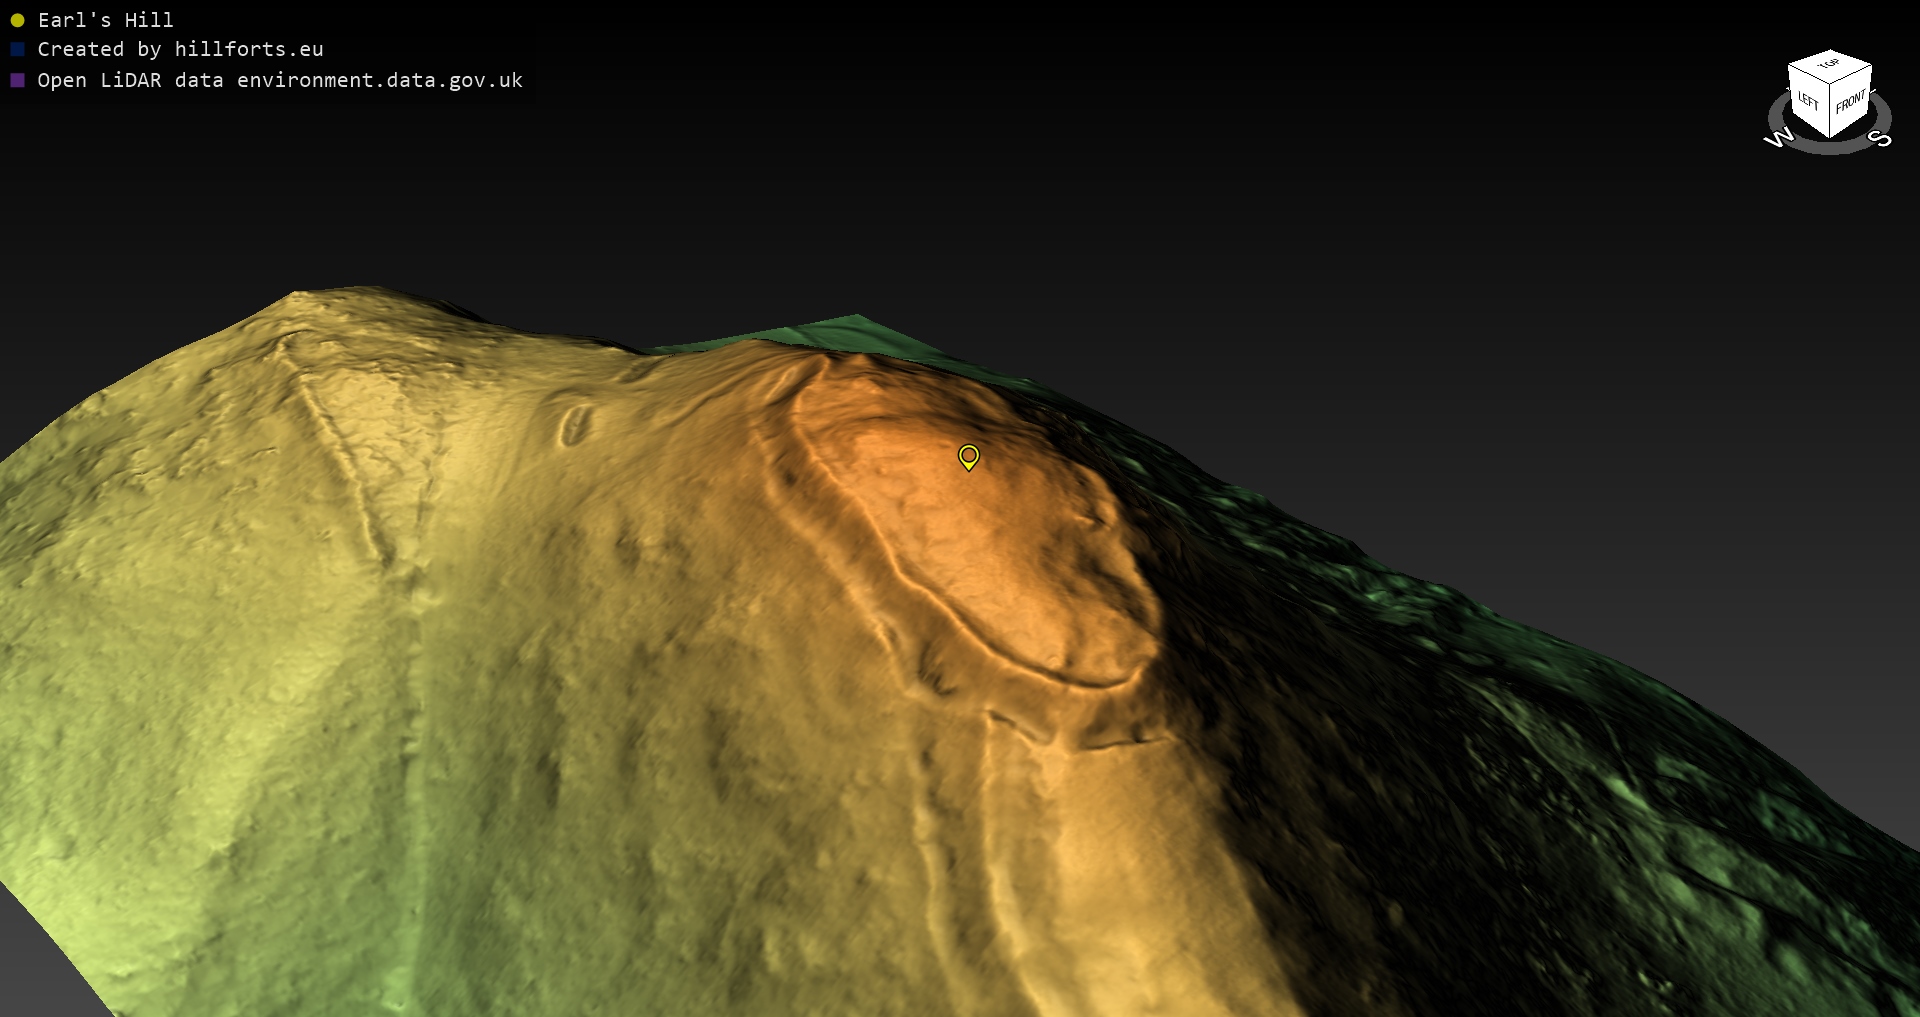Click the W compass letter on navigation ring
Image resolution: width=1920 pixels, height=1017 pixels.
[1779, 138]
